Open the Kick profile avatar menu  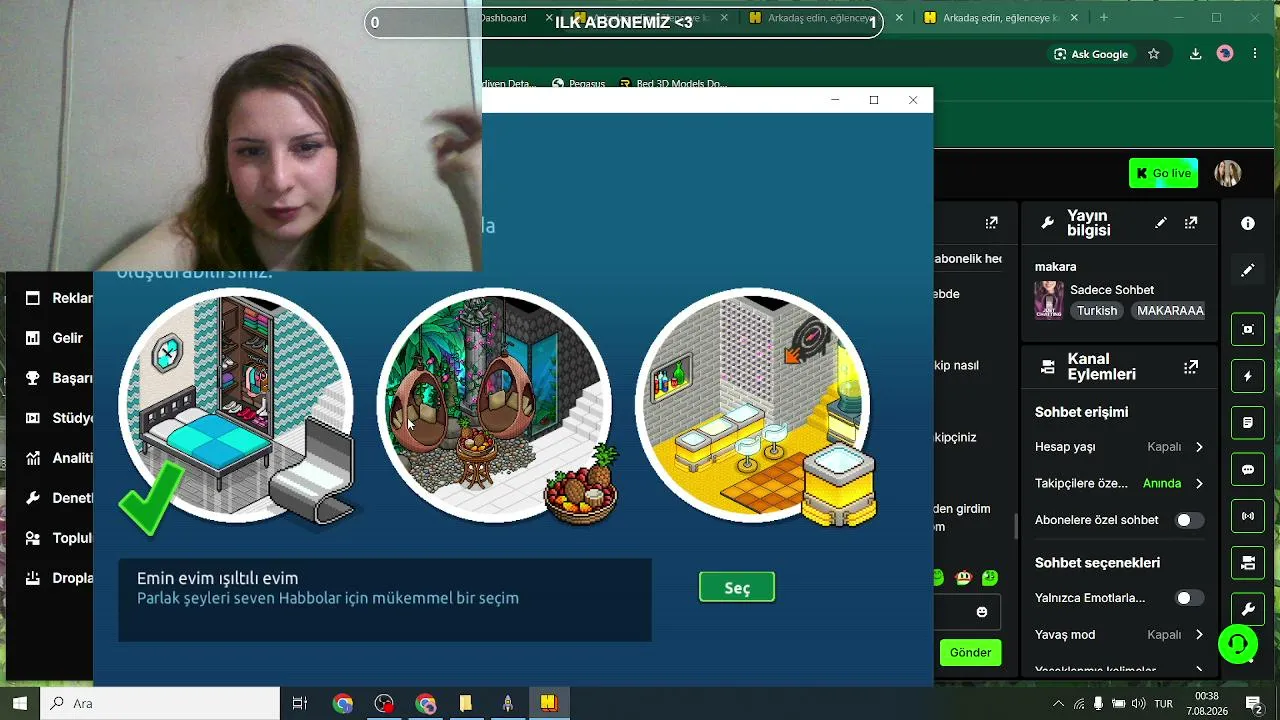[1228, 173]
